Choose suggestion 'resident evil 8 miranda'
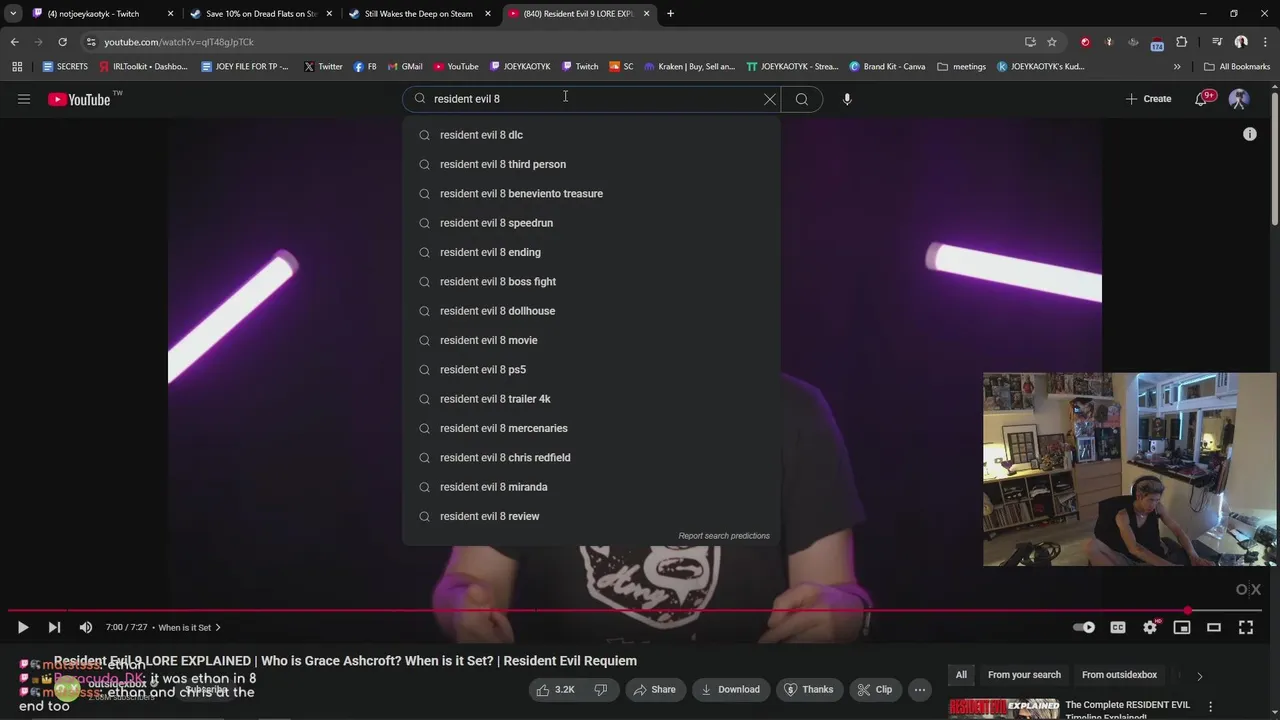1280x720 pixels. point(591,487)
